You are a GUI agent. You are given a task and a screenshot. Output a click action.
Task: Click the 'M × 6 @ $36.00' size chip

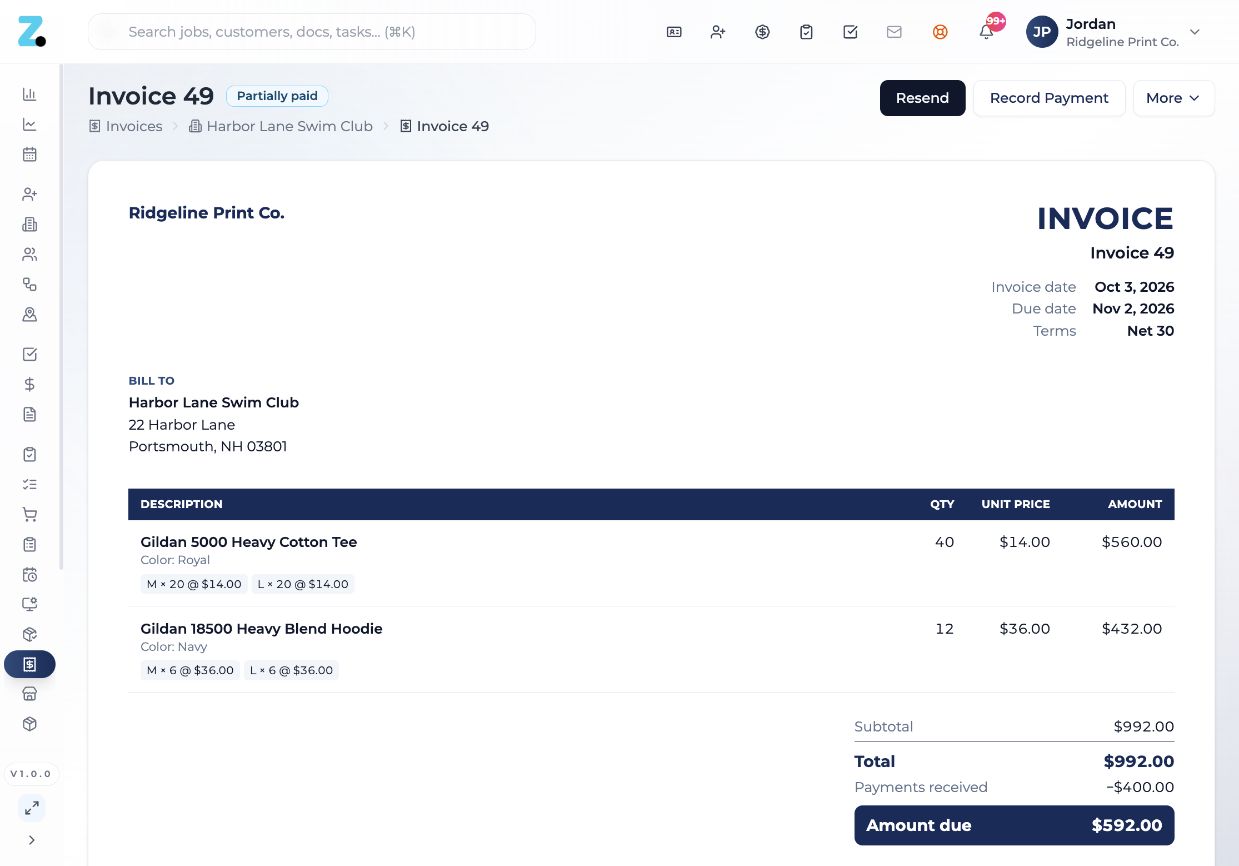tap(190, 670)
